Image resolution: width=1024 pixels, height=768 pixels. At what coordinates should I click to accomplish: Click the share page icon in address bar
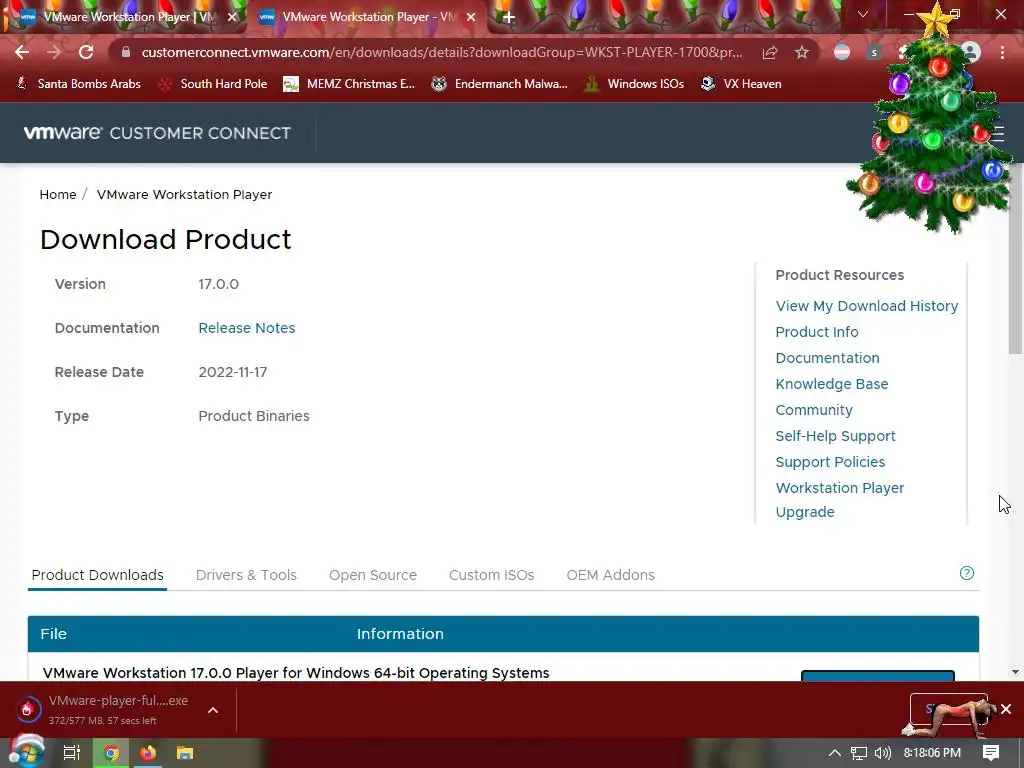coord(770,53)
